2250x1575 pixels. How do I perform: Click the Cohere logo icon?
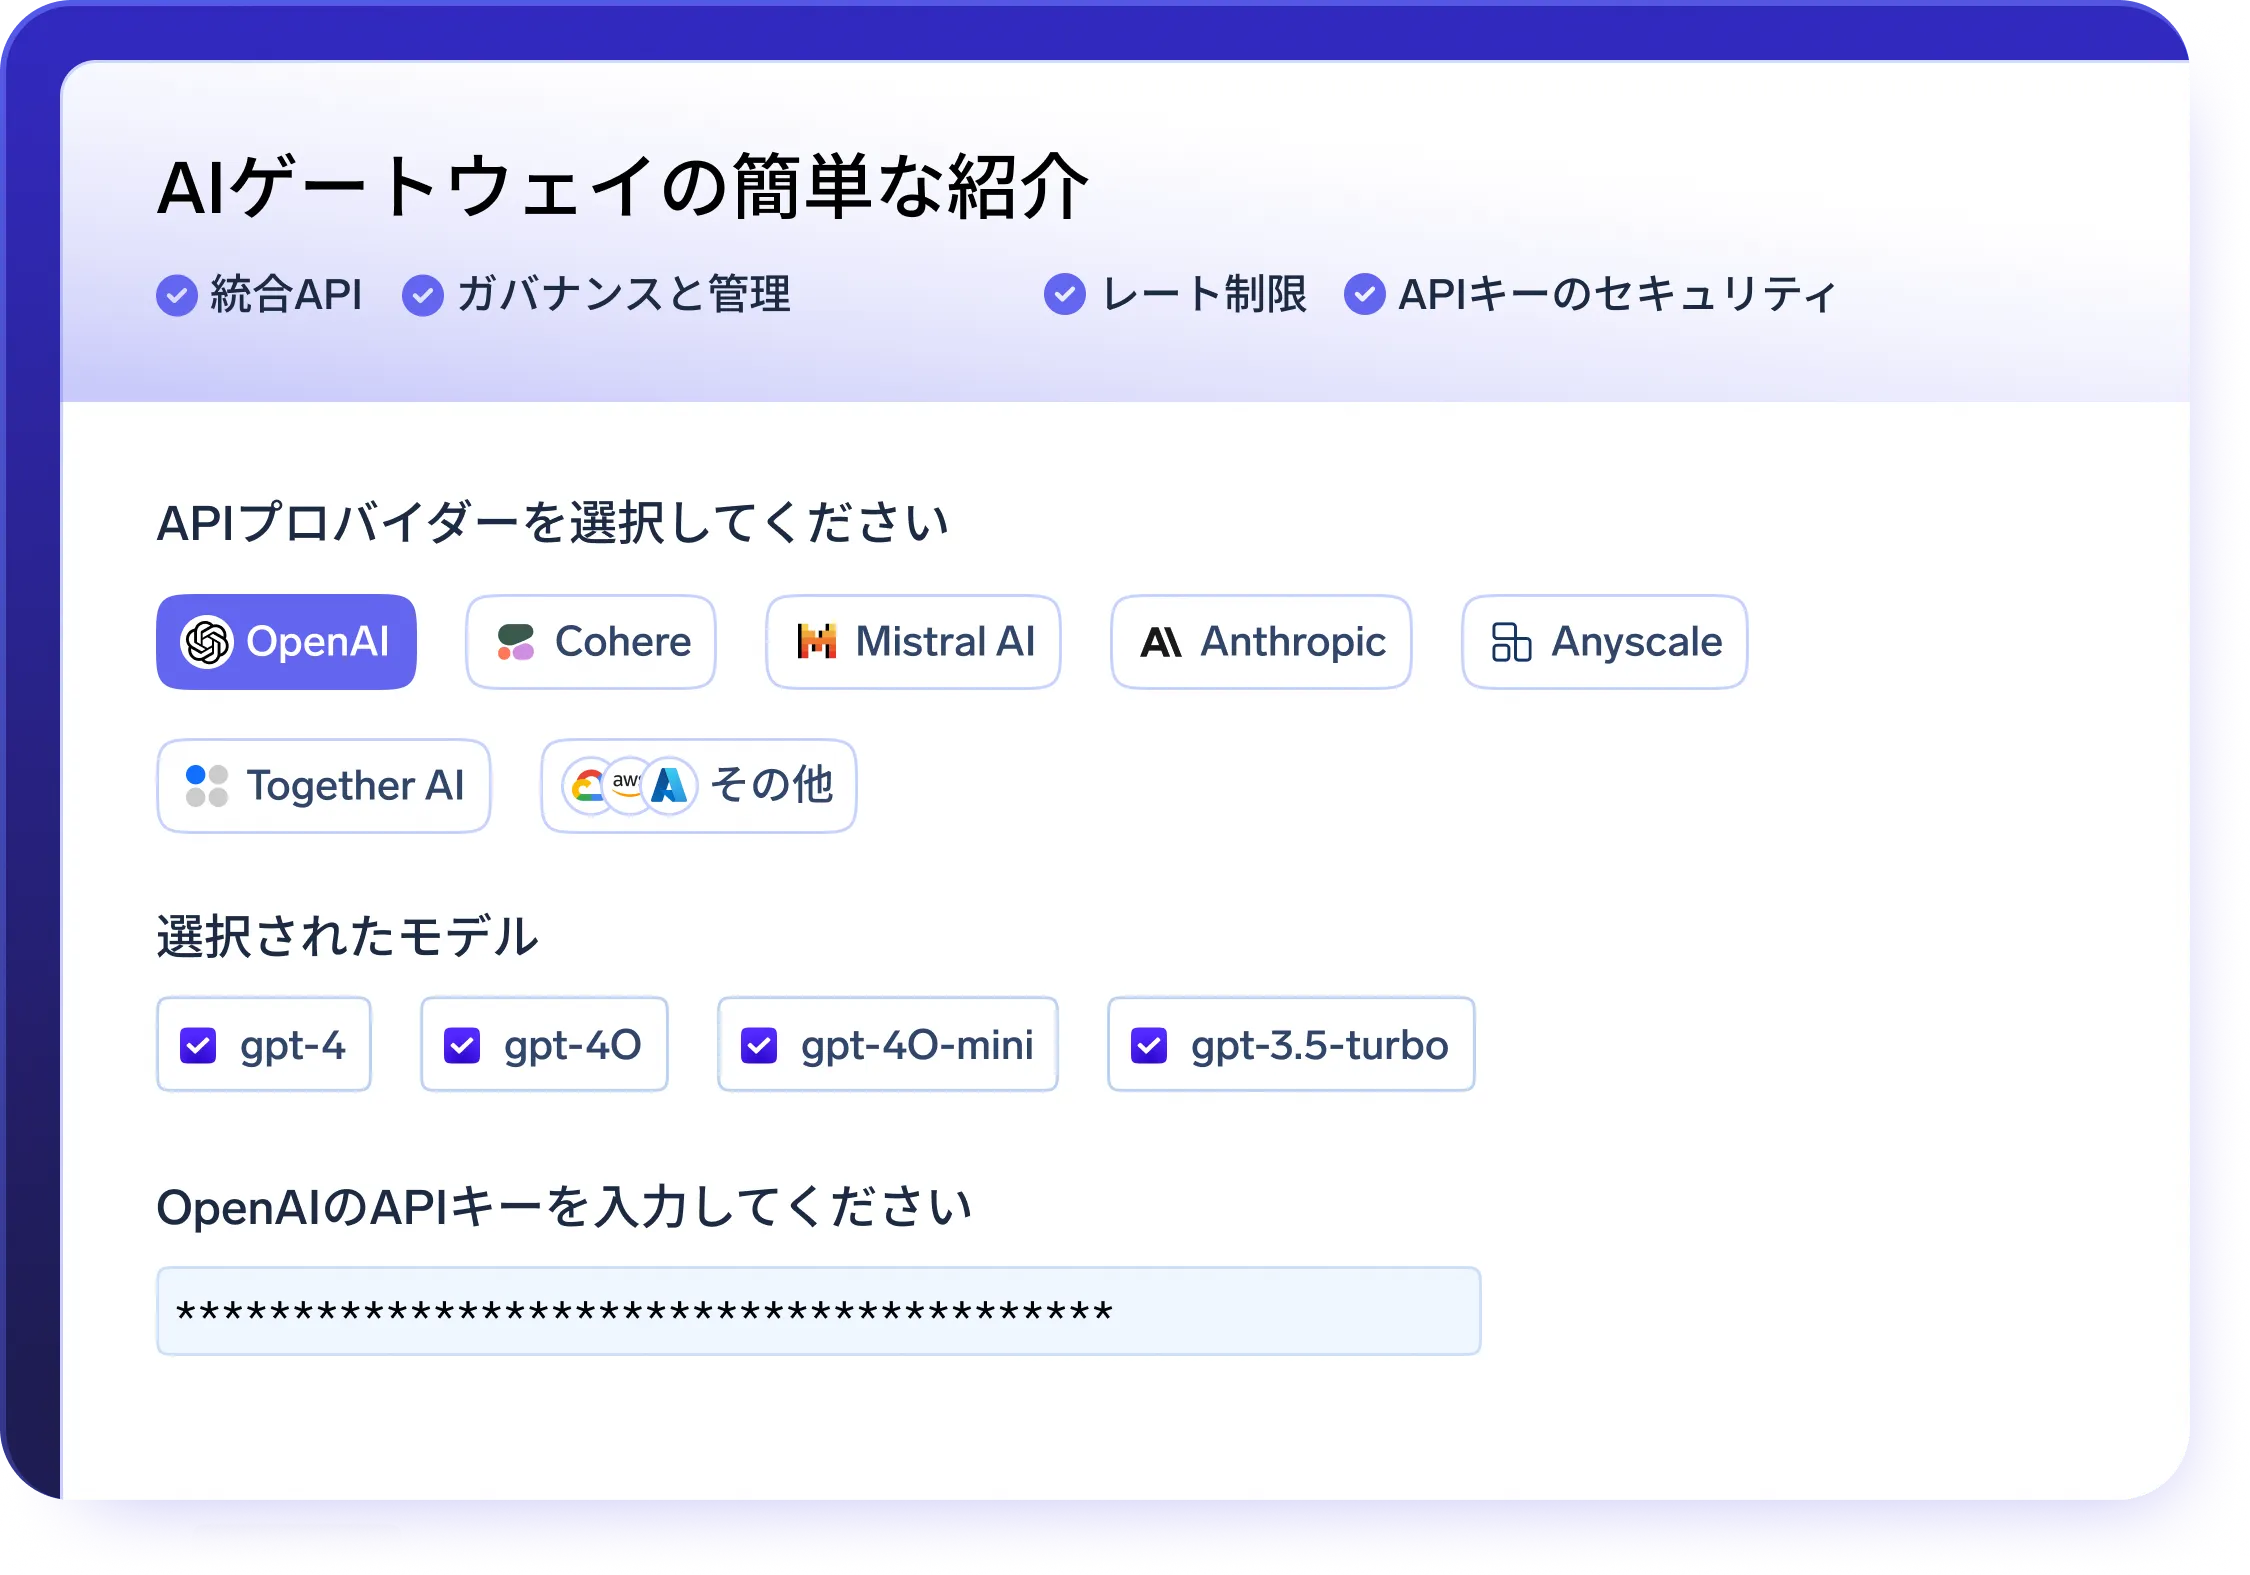pos(516,642)
